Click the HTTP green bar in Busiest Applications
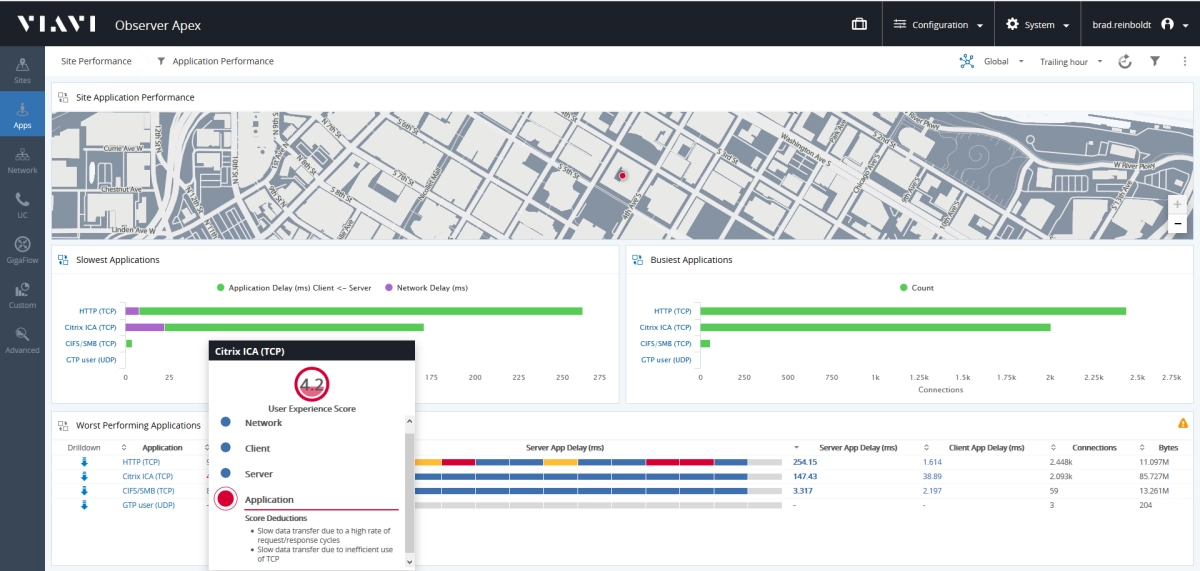 [x=913, y=311]
